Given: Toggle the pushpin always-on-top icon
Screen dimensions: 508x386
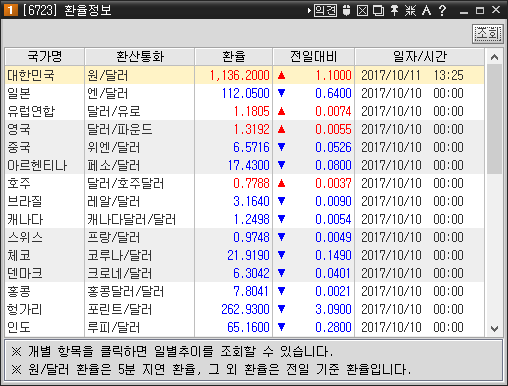Looking at the screenshot, I should pyautogui.click(x=394, y=10).
